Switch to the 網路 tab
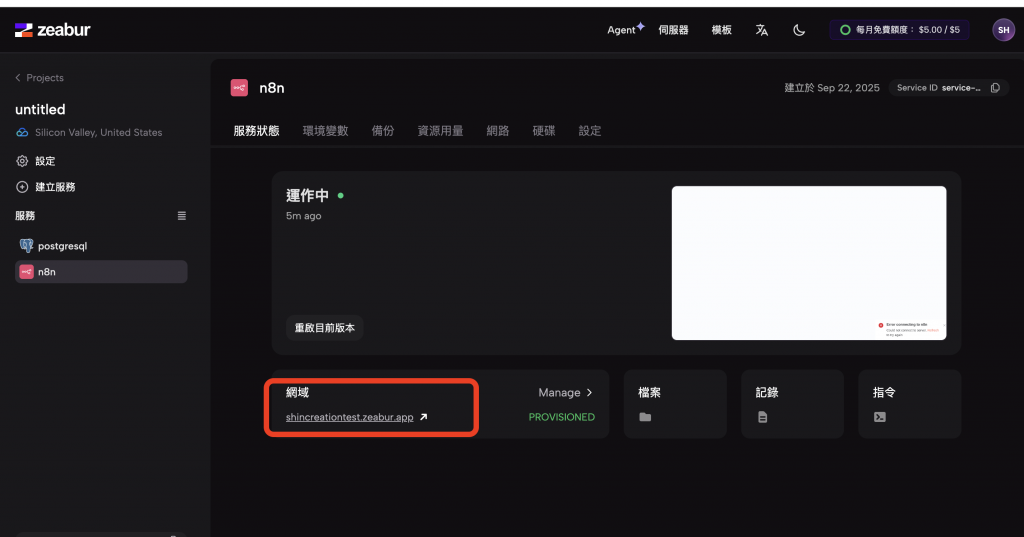The width and height of the screenshot is (1024, 537). (498, 131)
